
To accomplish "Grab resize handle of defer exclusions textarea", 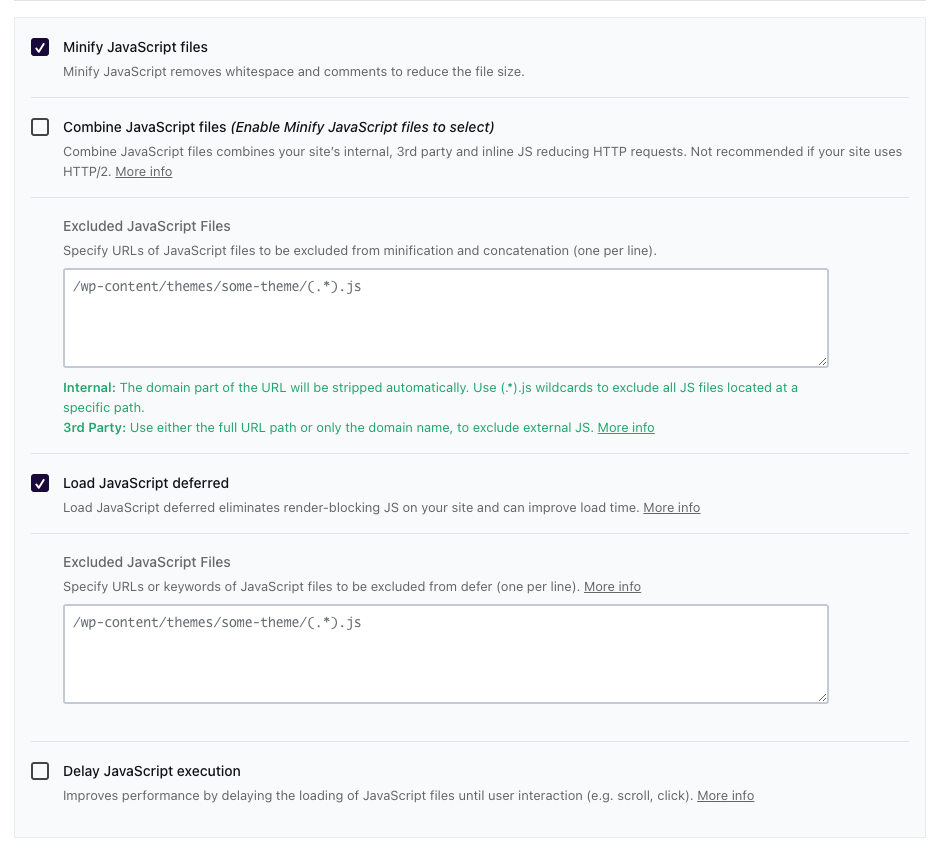I will [x=822, y=697].
